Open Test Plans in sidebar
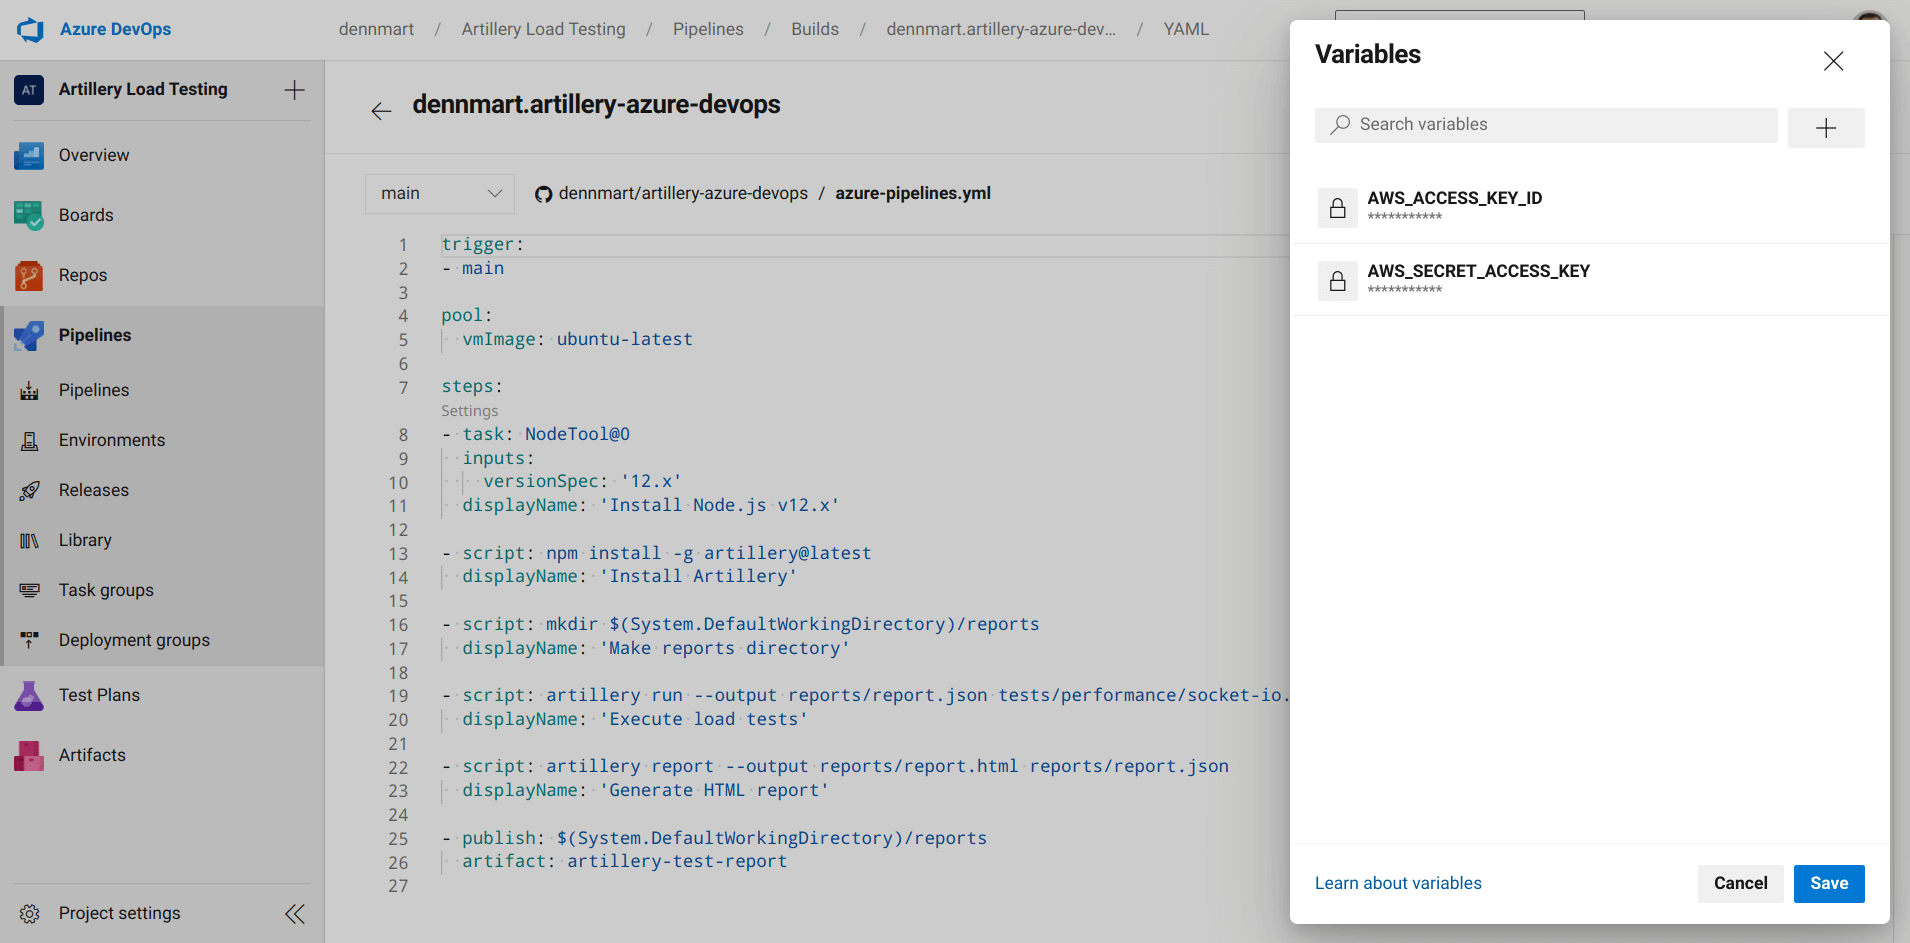1910x943 pixels. [99, 695]
